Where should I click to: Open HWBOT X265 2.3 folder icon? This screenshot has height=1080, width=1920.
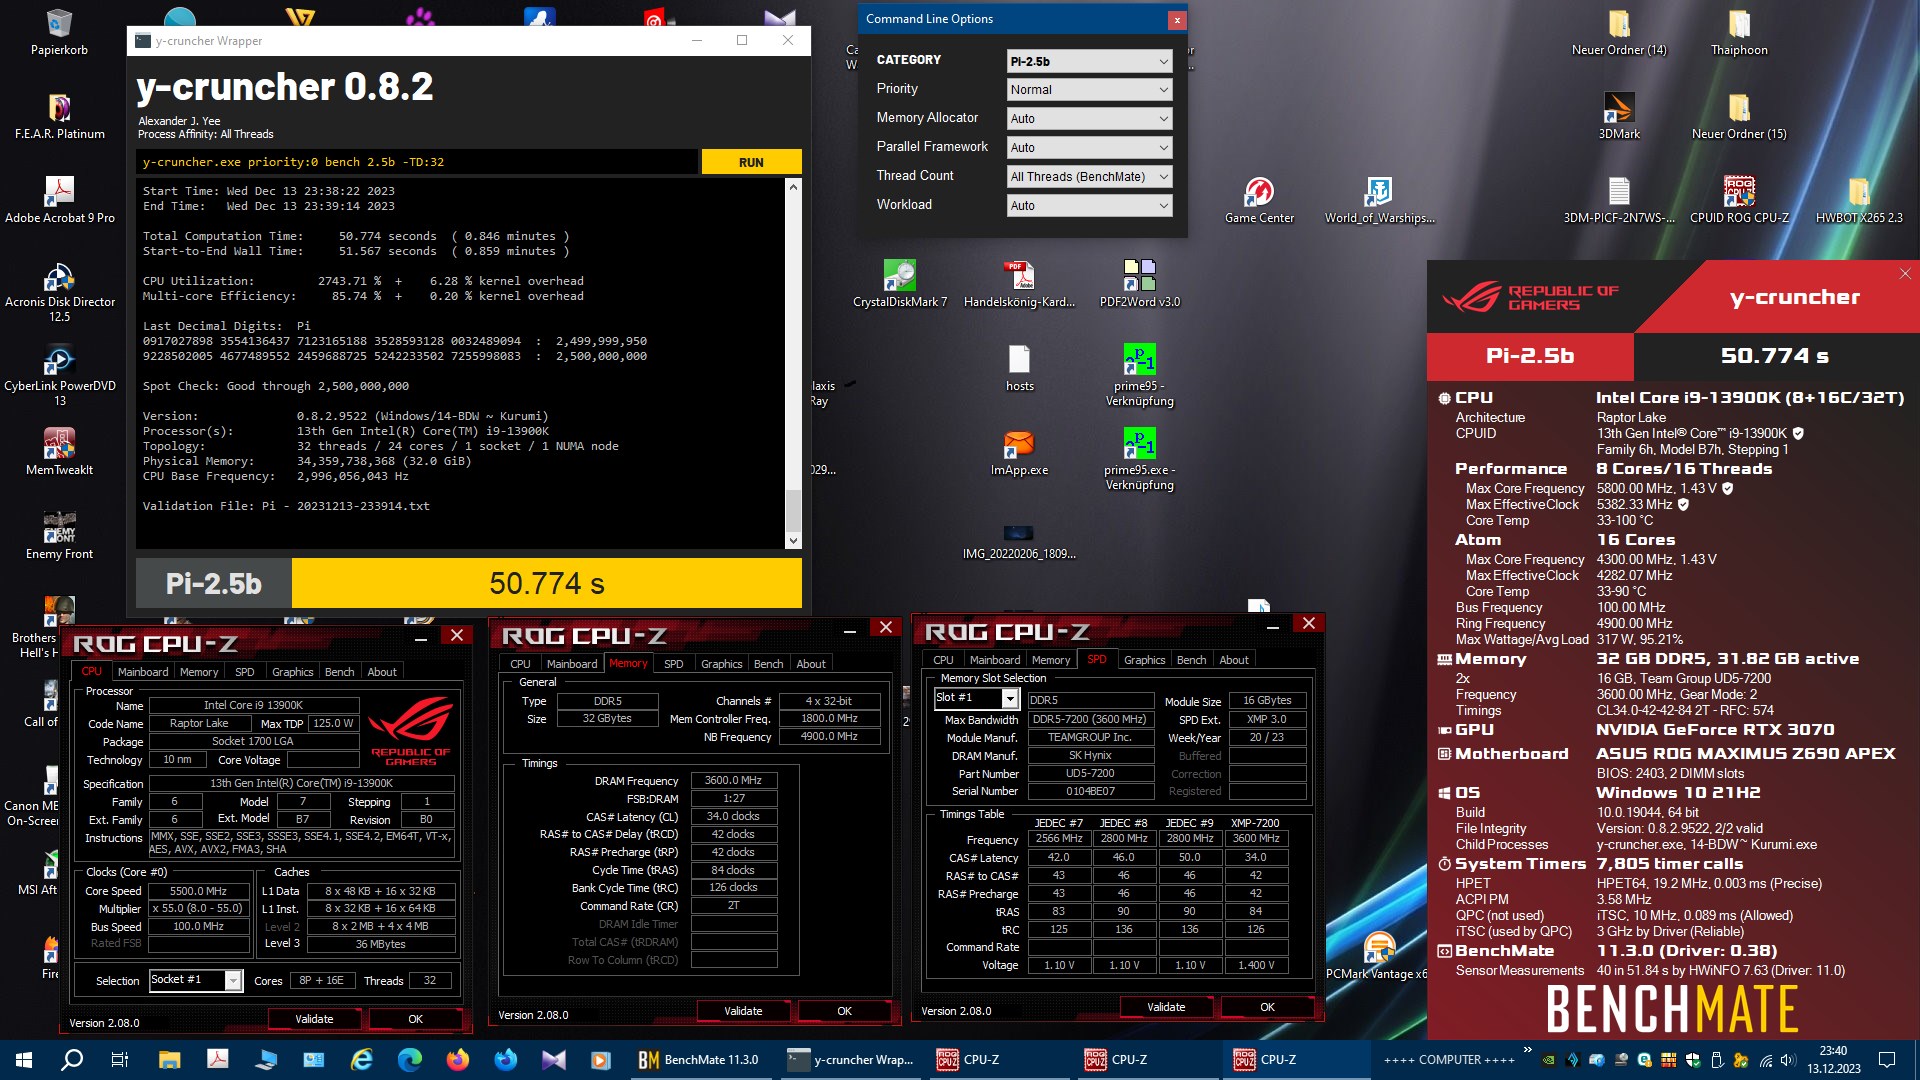click(1859, 199)
